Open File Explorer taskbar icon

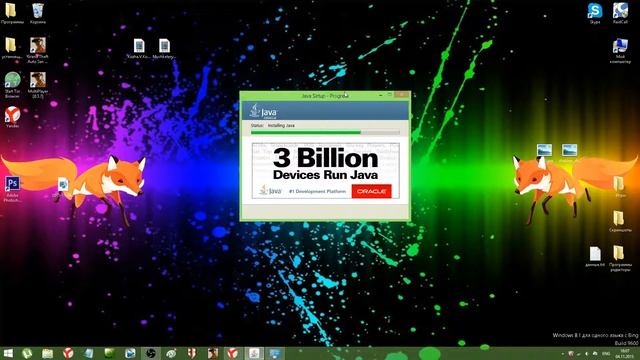[48, 353]
